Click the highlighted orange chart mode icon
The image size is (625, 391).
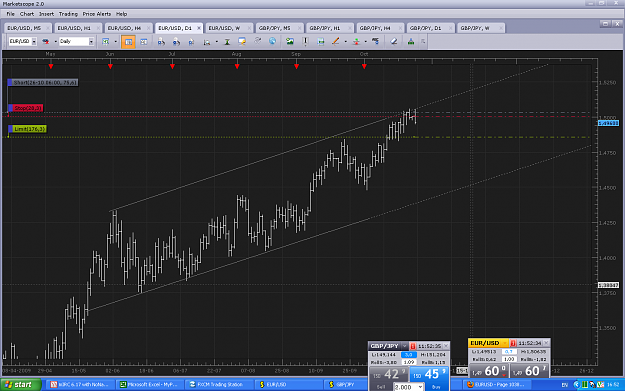128,41
